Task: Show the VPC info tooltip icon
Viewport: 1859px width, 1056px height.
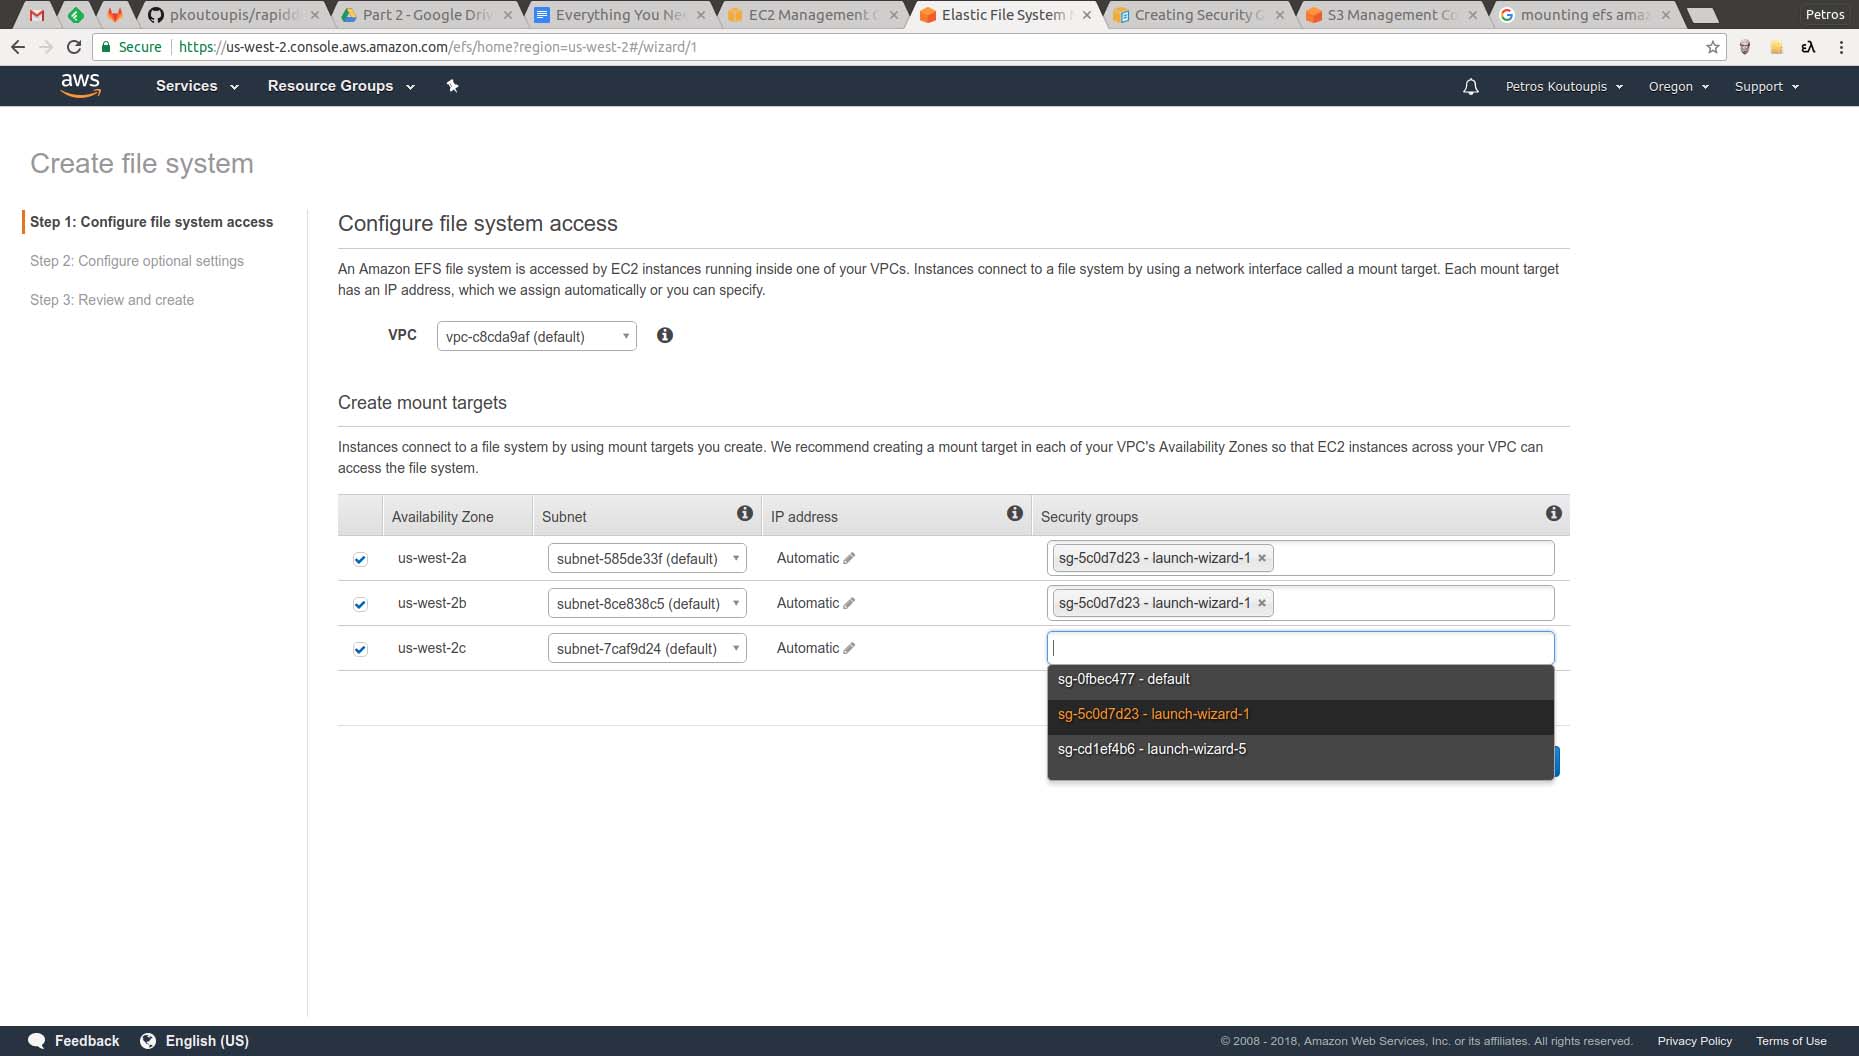Action: pos(665,336)
